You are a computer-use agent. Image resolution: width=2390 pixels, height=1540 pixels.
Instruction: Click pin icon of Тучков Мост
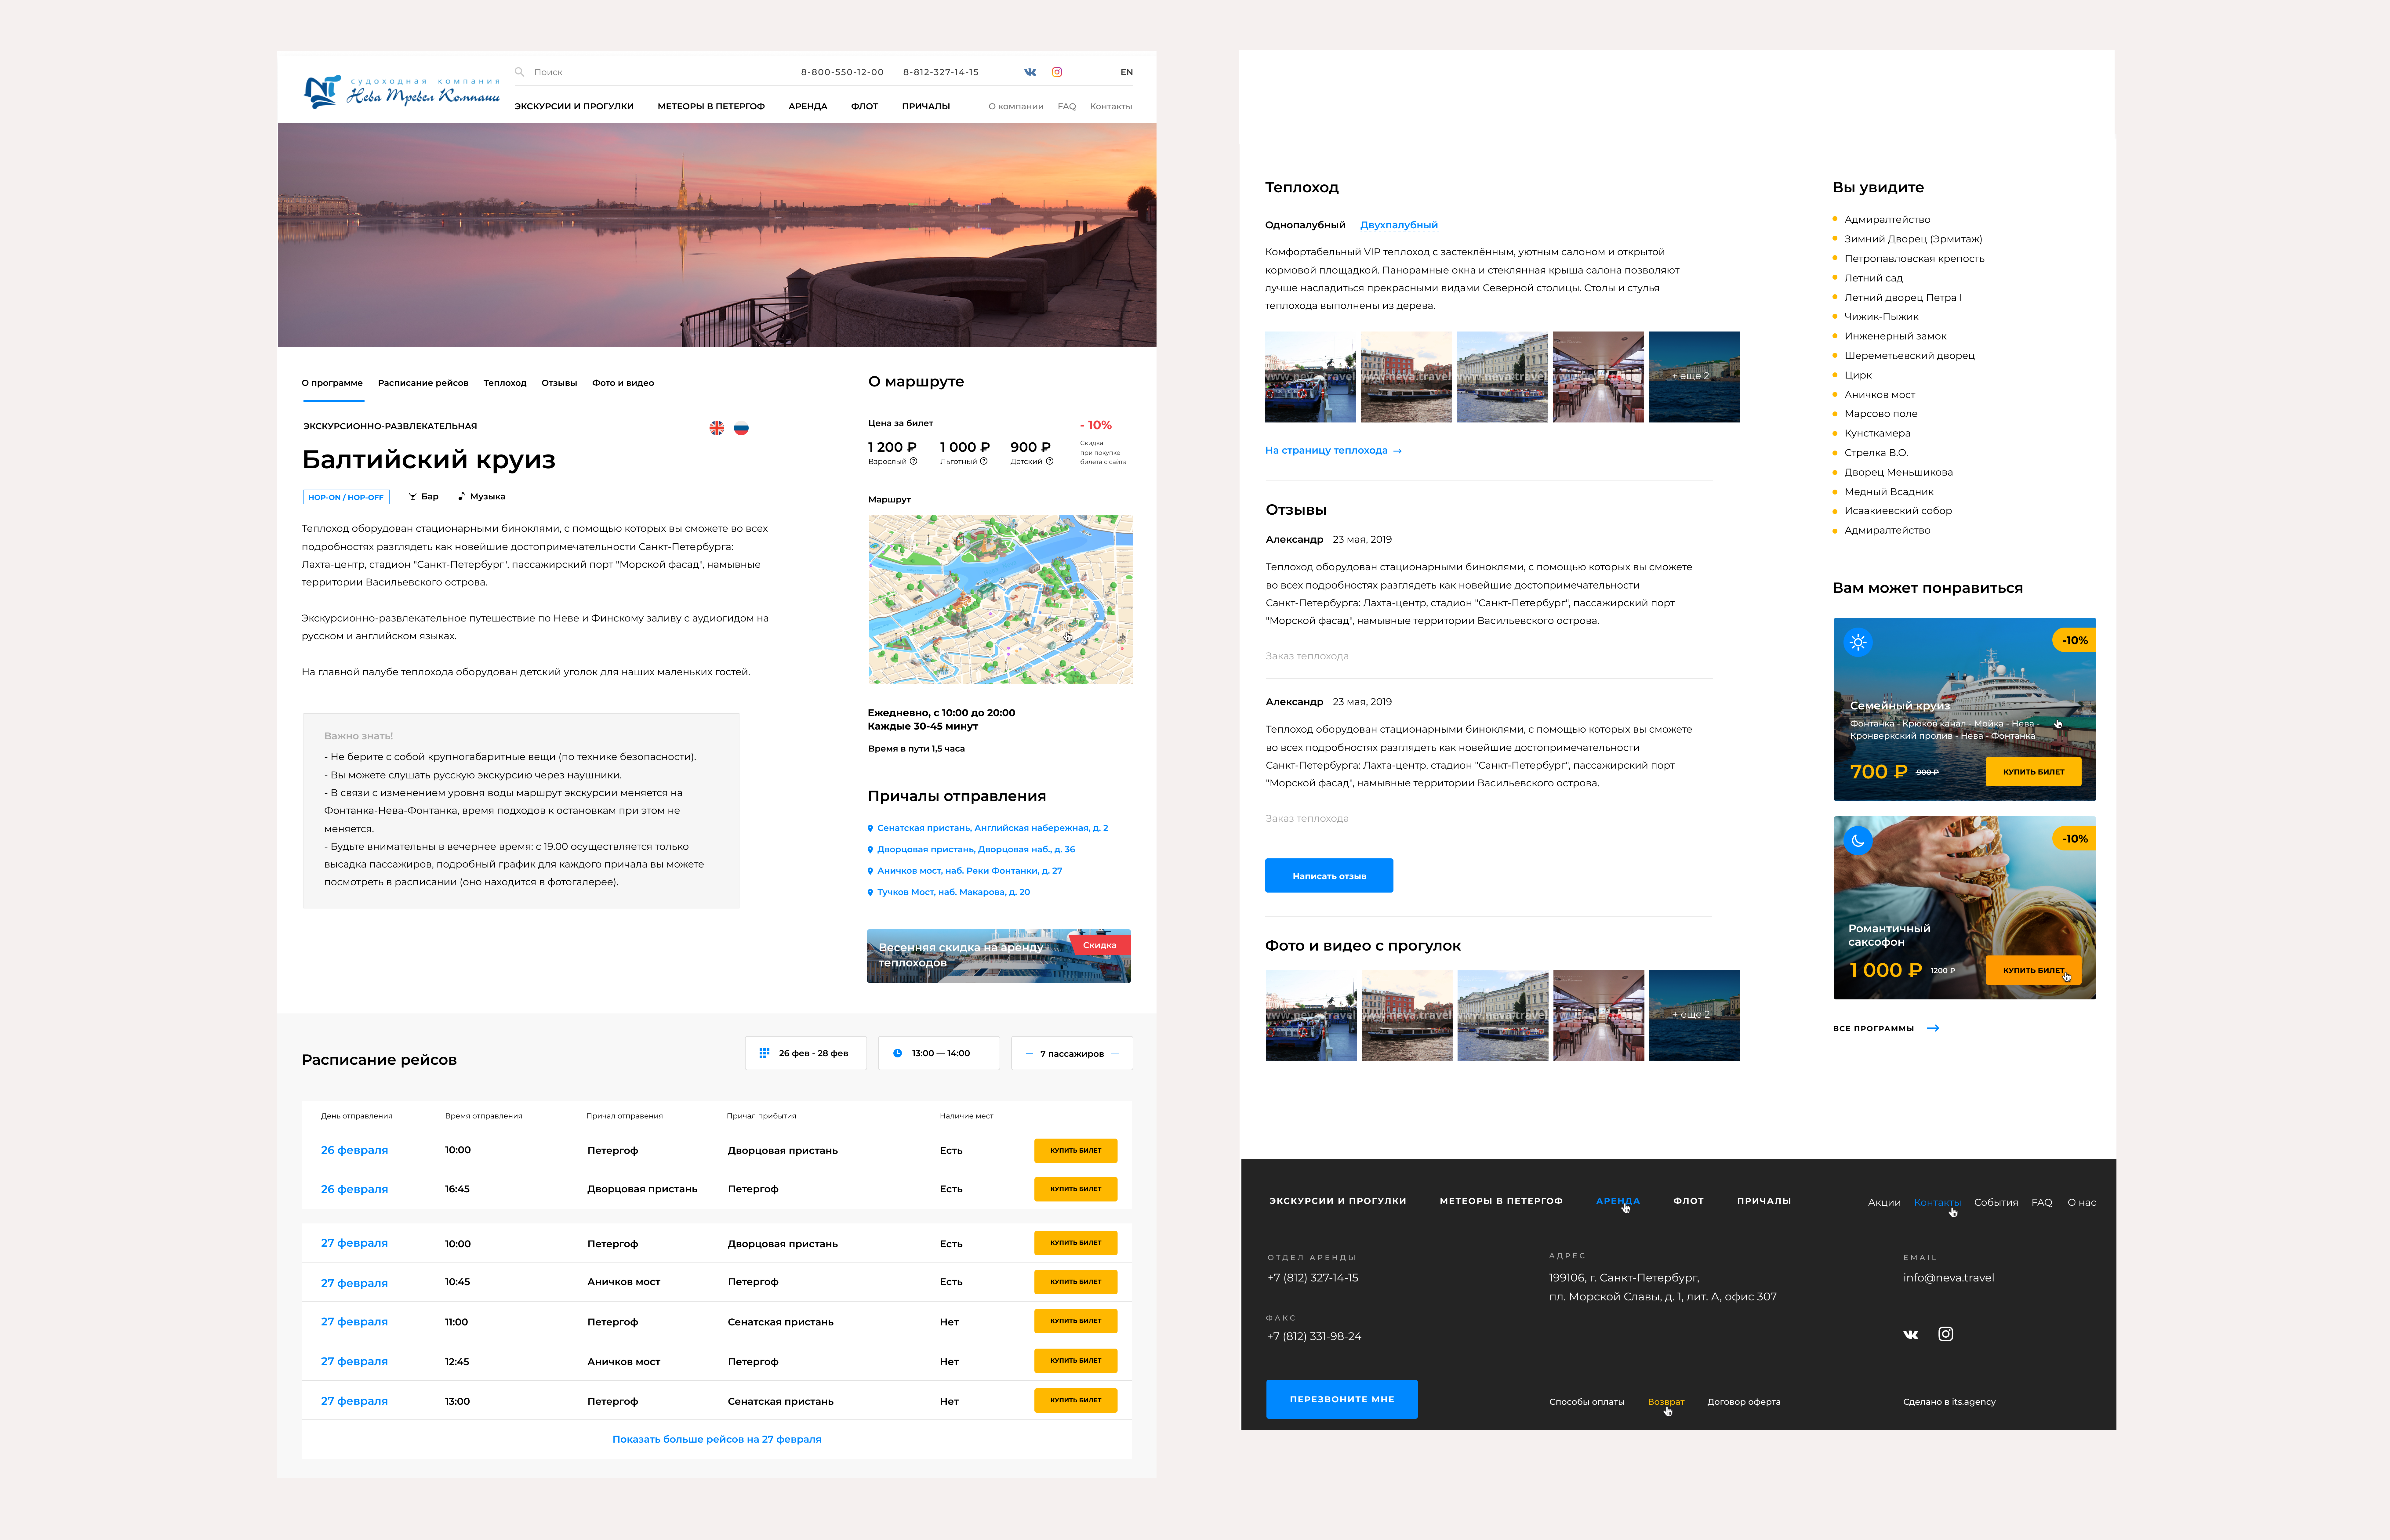(x=870, y=892)
